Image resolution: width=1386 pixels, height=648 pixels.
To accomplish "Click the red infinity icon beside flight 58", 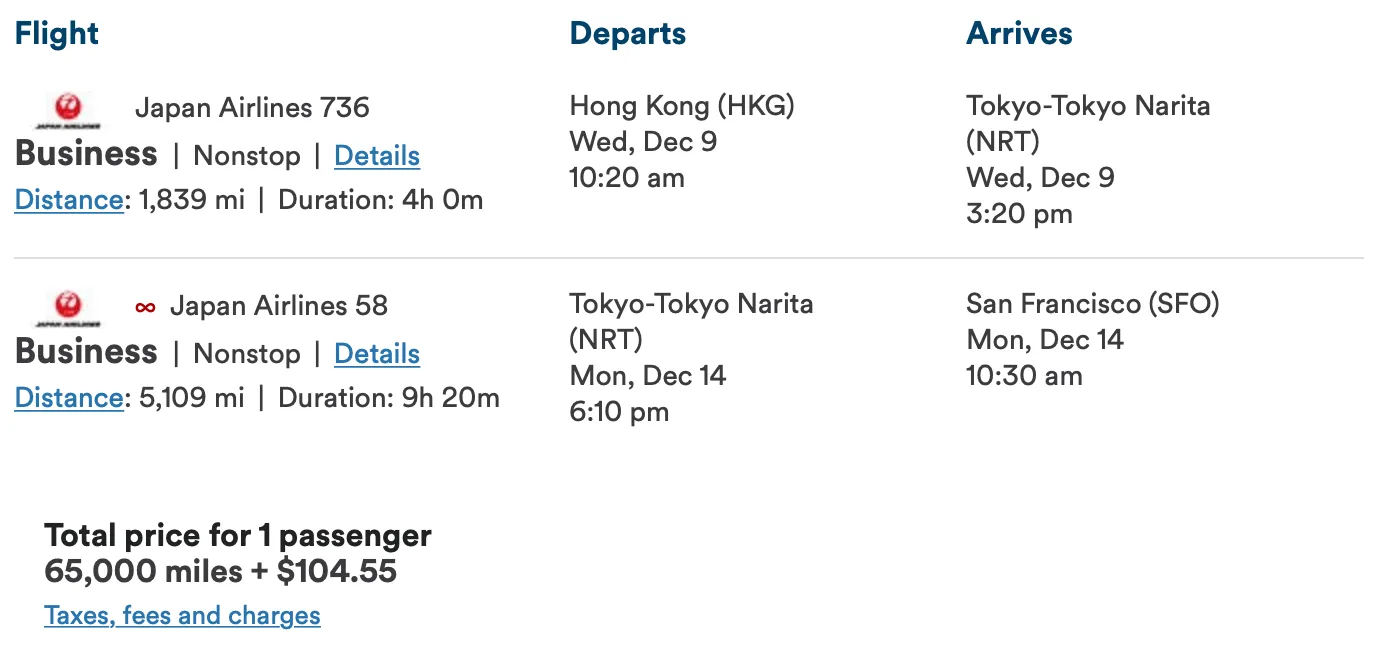I will tap(146, 307).
